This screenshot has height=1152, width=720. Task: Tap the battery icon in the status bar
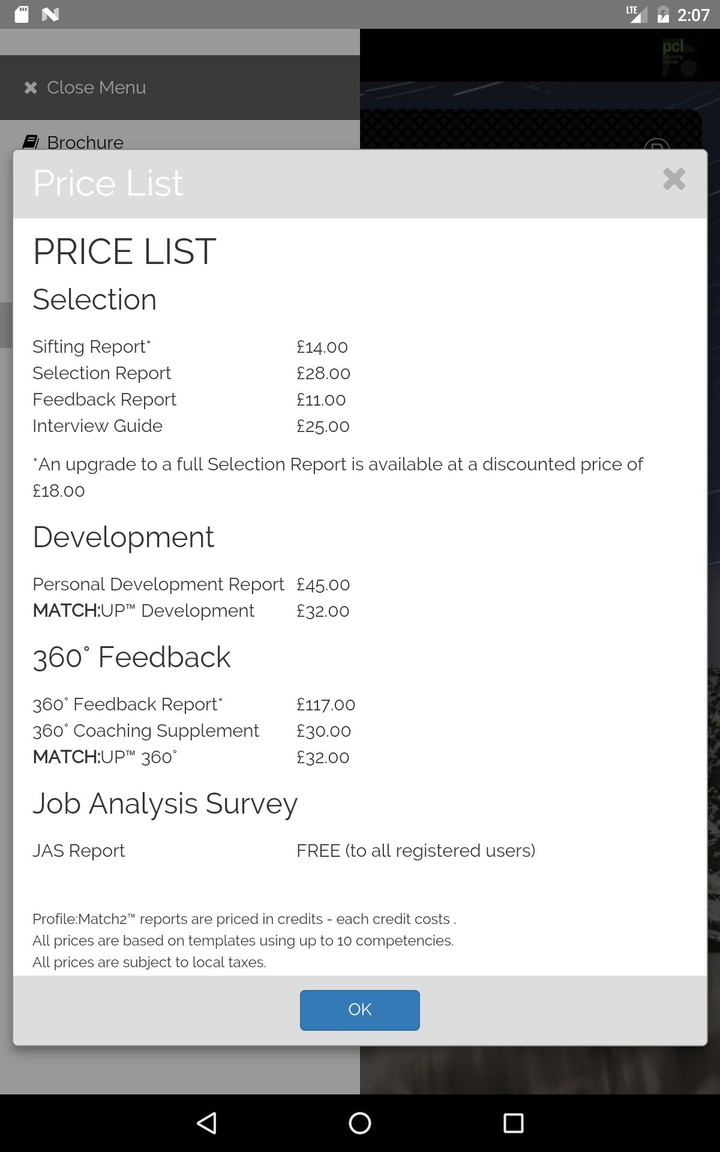click(662, 14)
